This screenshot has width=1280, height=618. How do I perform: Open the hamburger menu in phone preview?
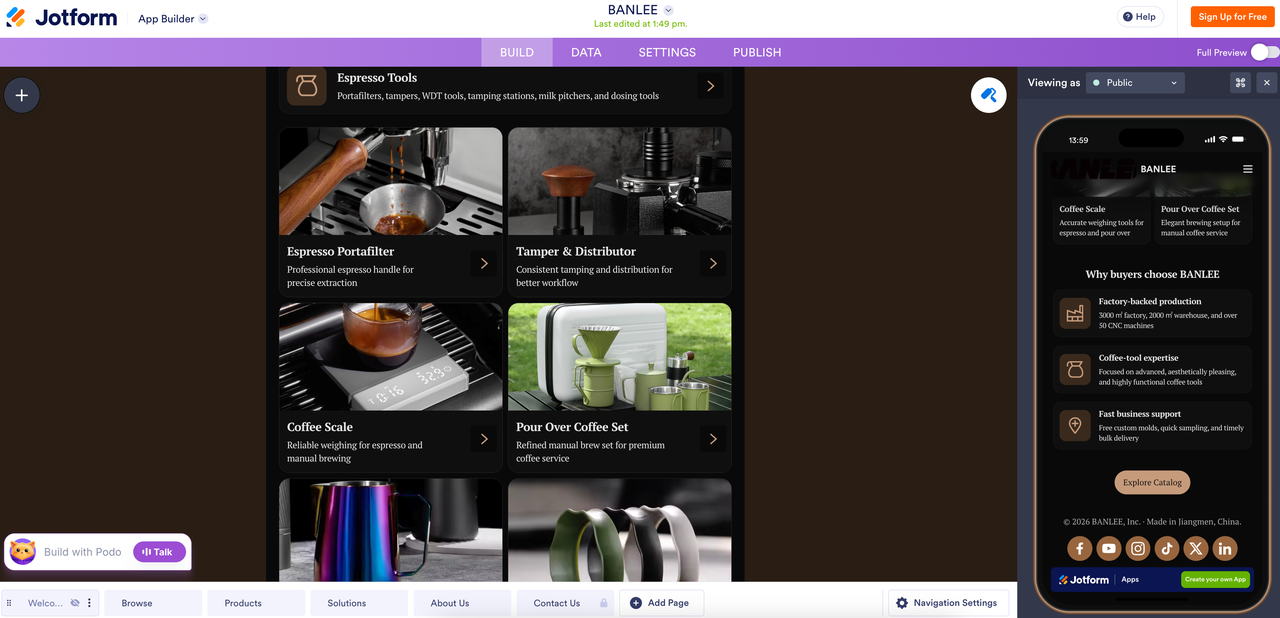[1247, 169]
